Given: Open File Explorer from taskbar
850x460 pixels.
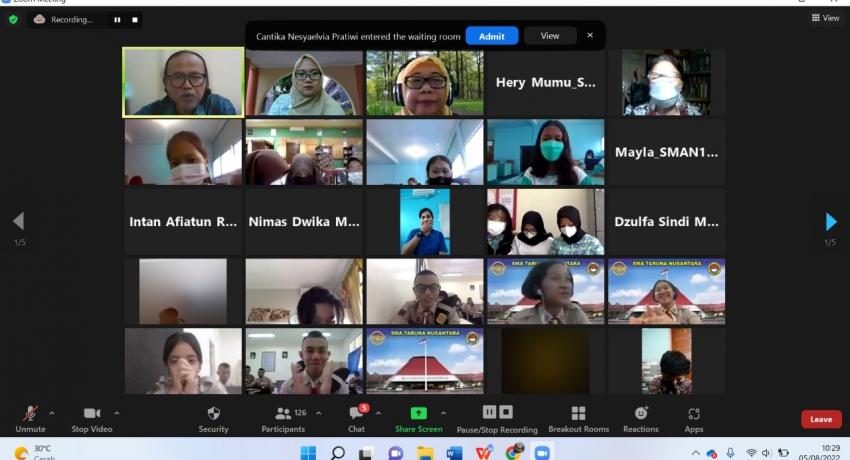Looking at the screenshot, I should [425, 452].
